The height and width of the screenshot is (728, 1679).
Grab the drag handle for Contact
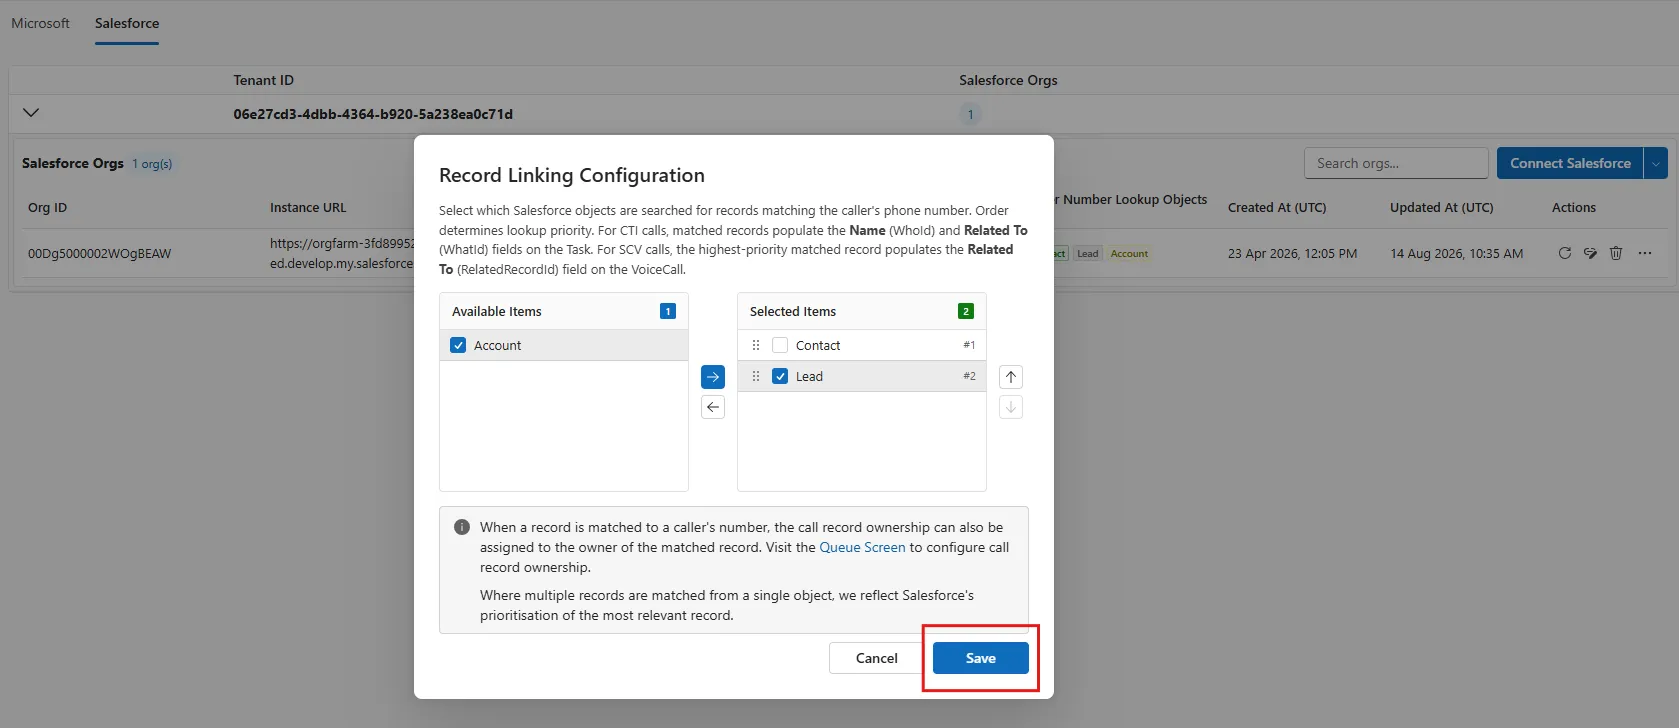(756, 345)
